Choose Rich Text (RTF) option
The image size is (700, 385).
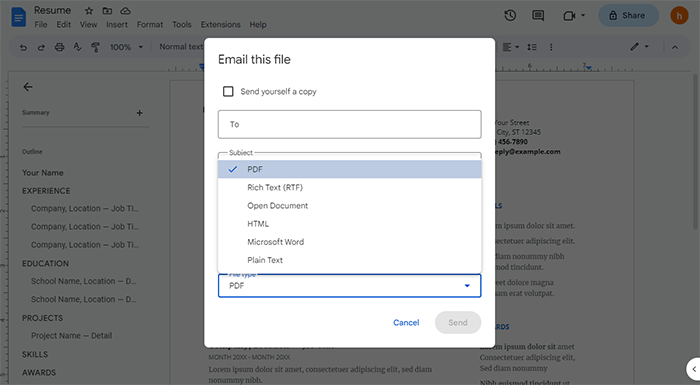pyautogui.click(x=350, y=188)
